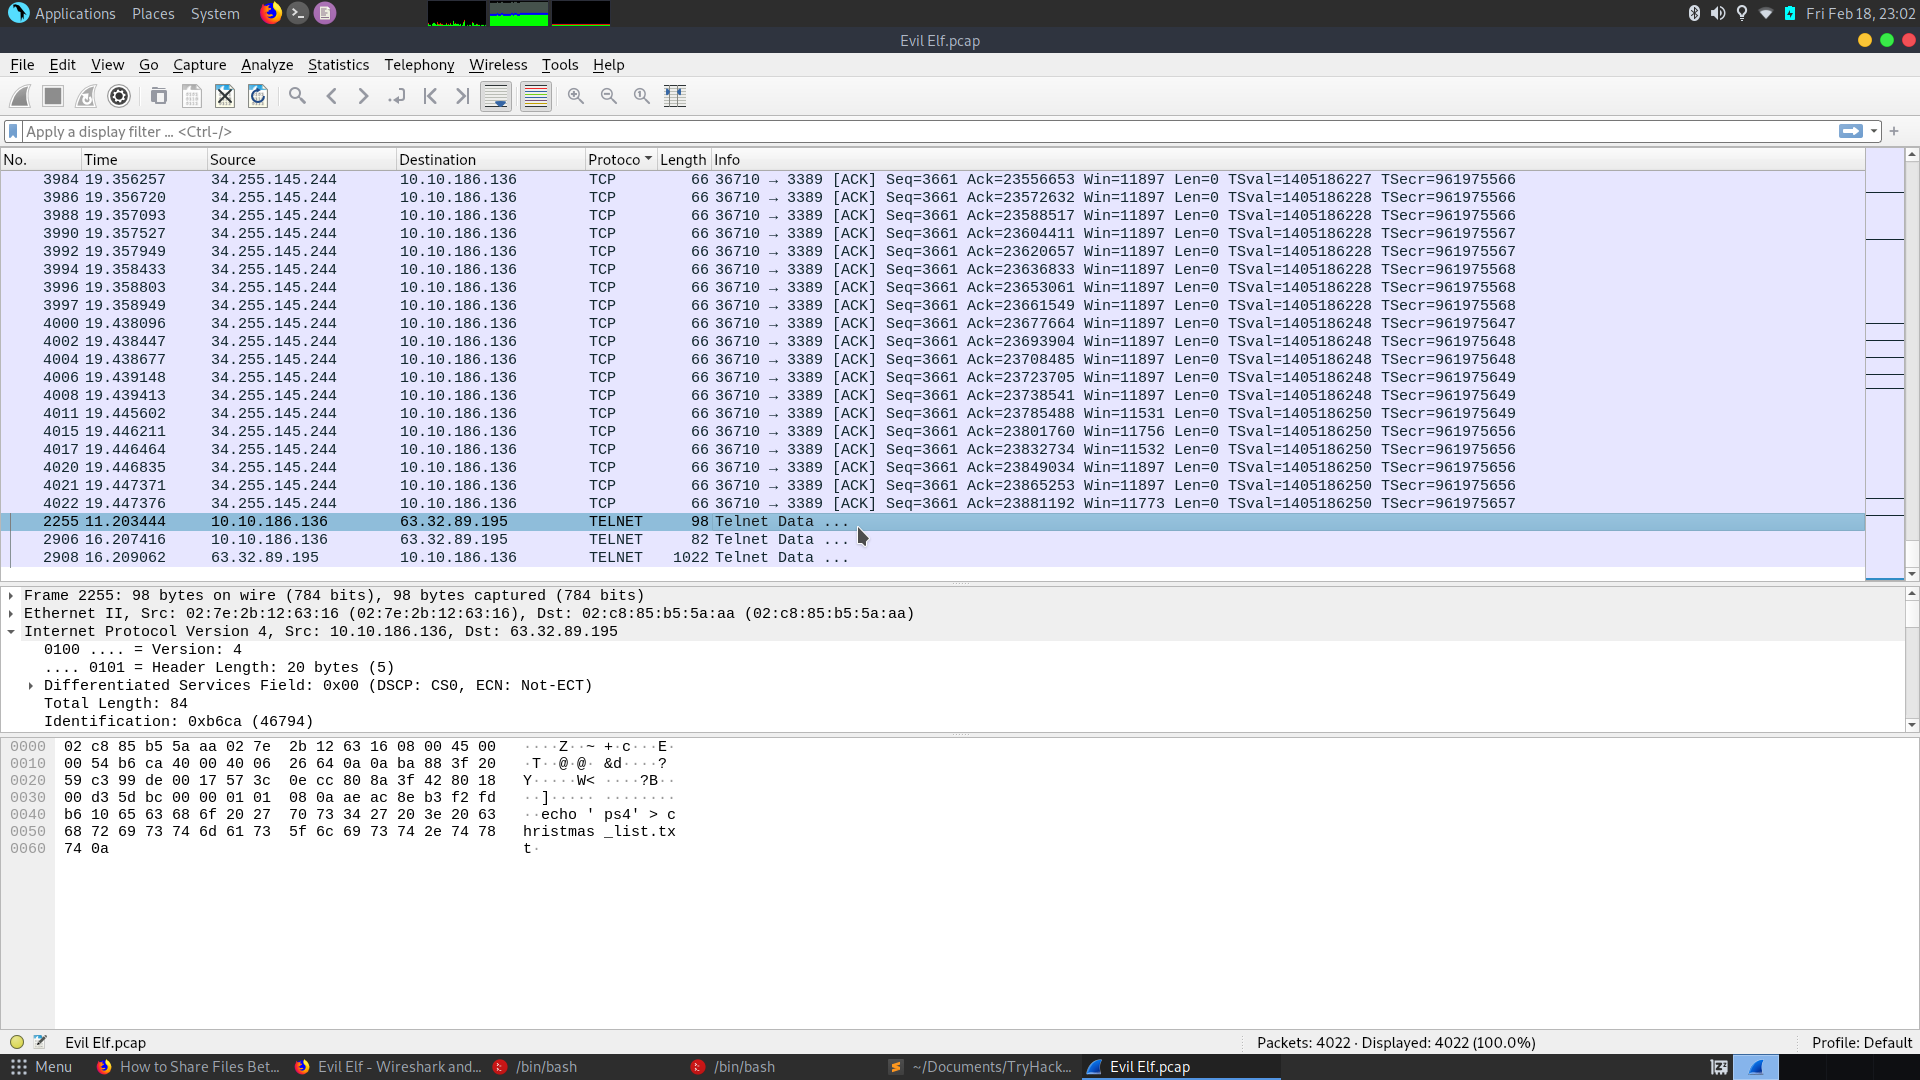Collapse the Internet Protocol Version 4 node

pyautogui.click(x=11, y=632)
